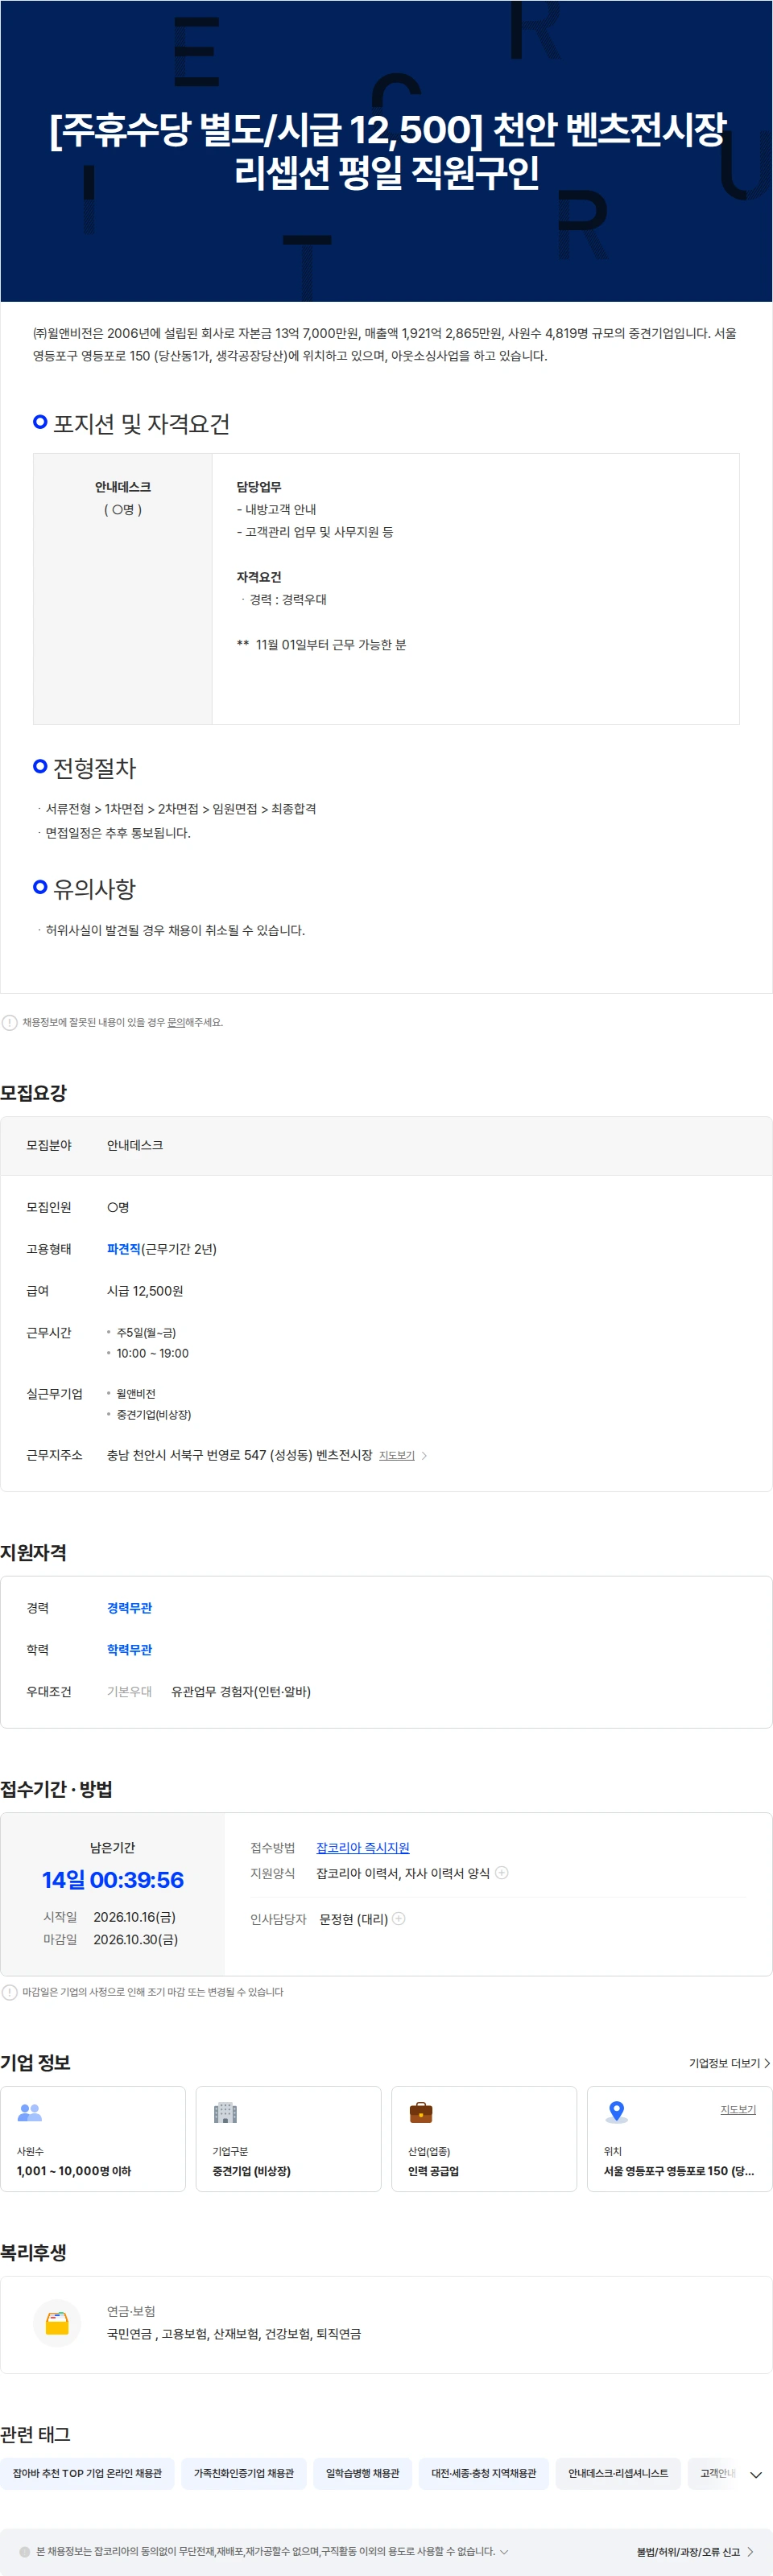Open 지도보기 next to 근무지주소

coord(397,1455)
